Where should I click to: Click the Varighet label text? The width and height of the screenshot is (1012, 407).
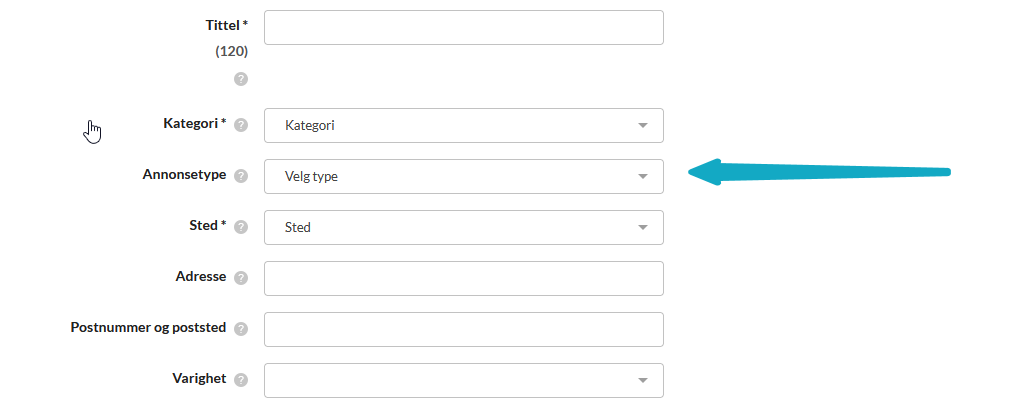point(198,379)
